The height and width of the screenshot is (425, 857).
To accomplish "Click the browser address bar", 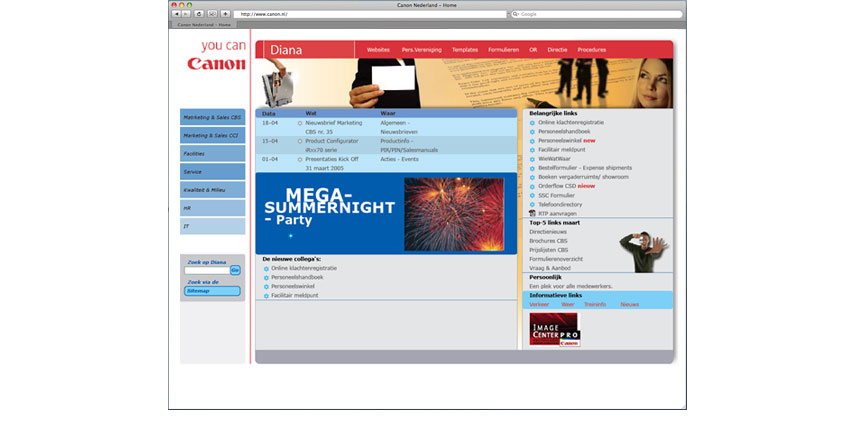I will coord(370,14).
